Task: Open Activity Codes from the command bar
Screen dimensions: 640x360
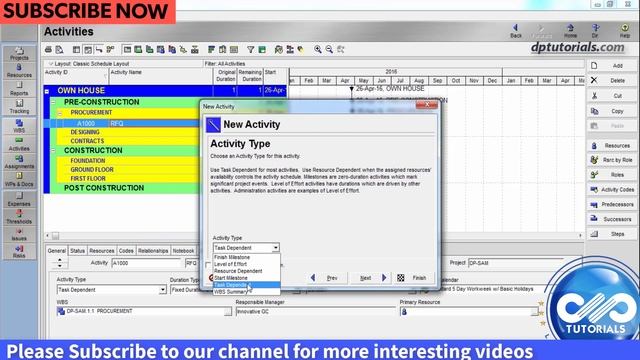Action: [x=611, y=189]
